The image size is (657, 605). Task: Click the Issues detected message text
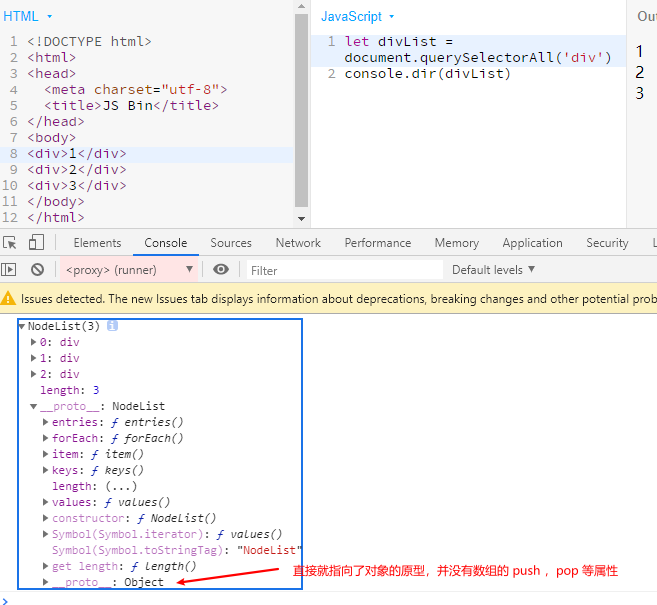pyautogui.click(x=339, y=299)
